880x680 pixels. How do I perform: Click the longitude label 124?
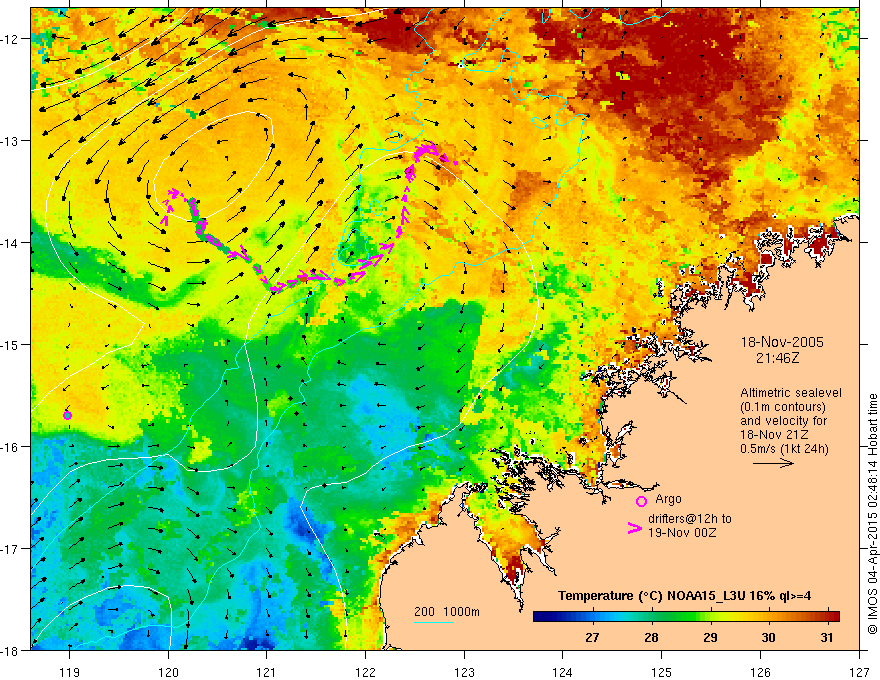[563, 672]
